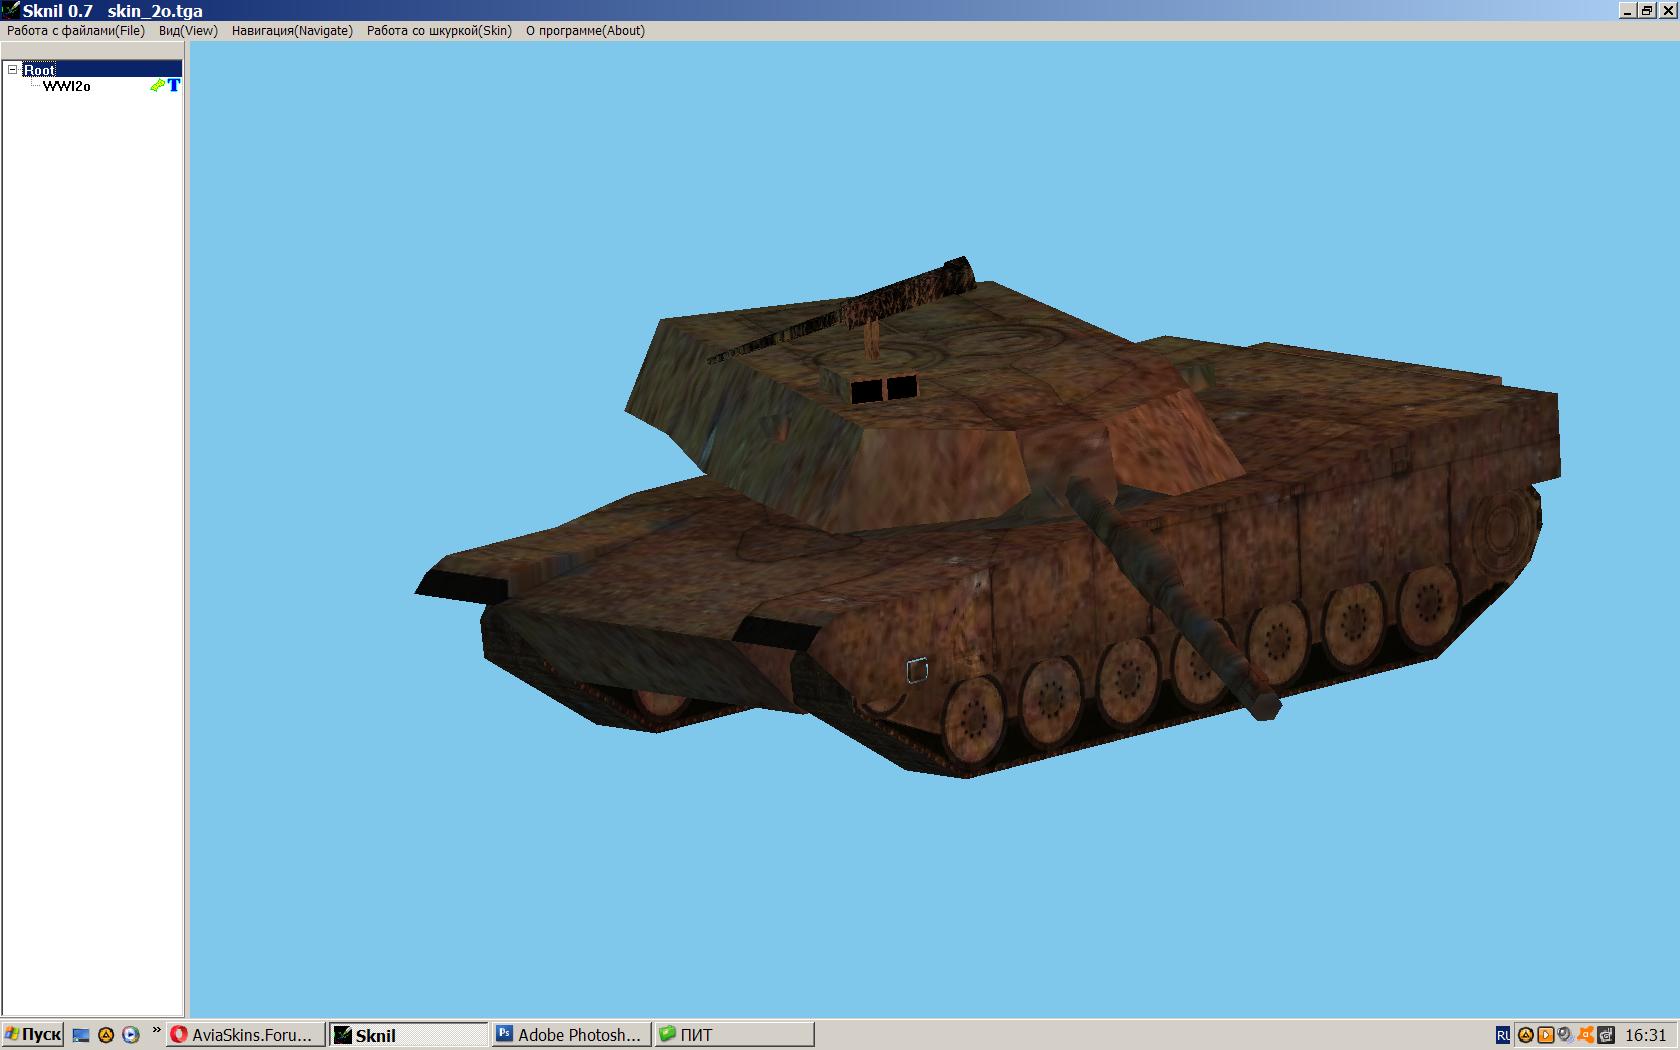Click the Sknil taskbar button

coord(409,1035)
